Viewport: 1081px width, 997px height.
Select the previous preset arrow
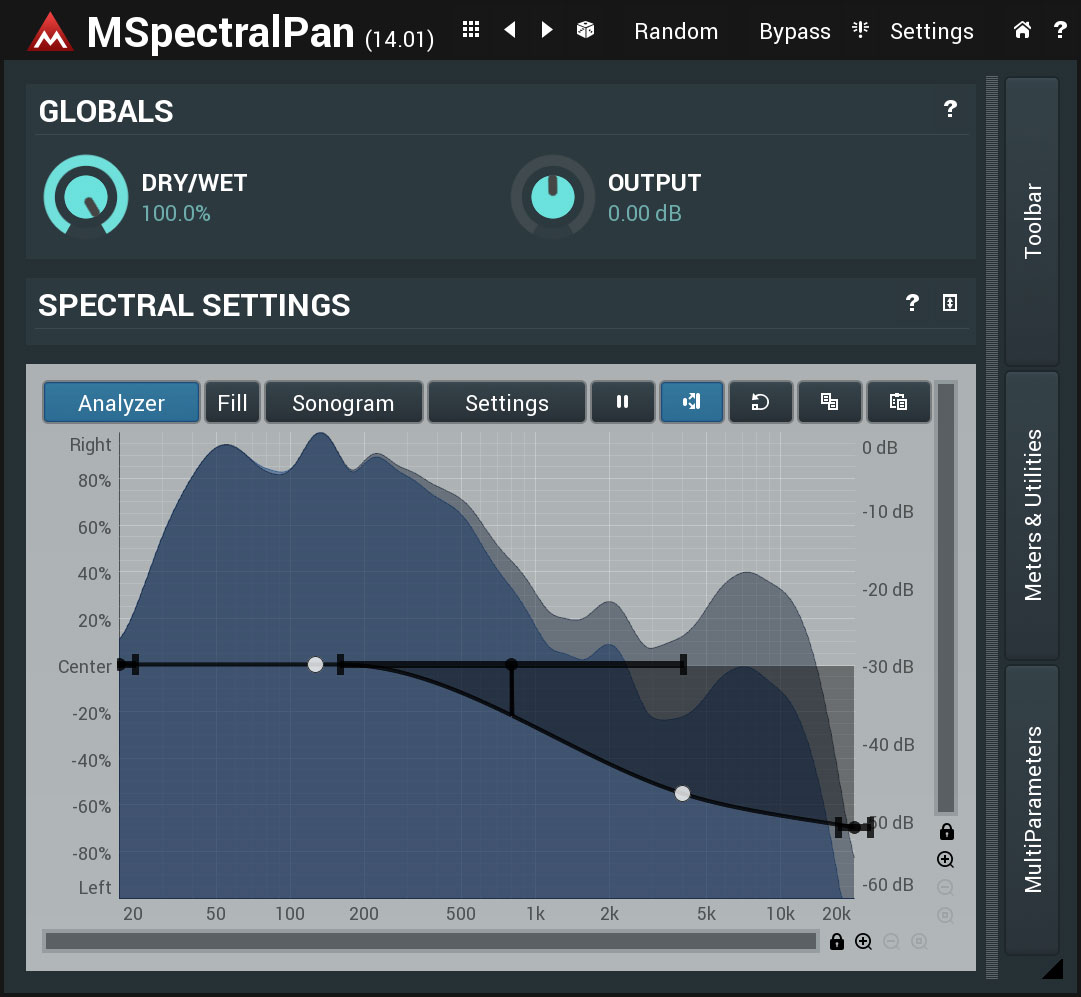(x=510, y=29)
